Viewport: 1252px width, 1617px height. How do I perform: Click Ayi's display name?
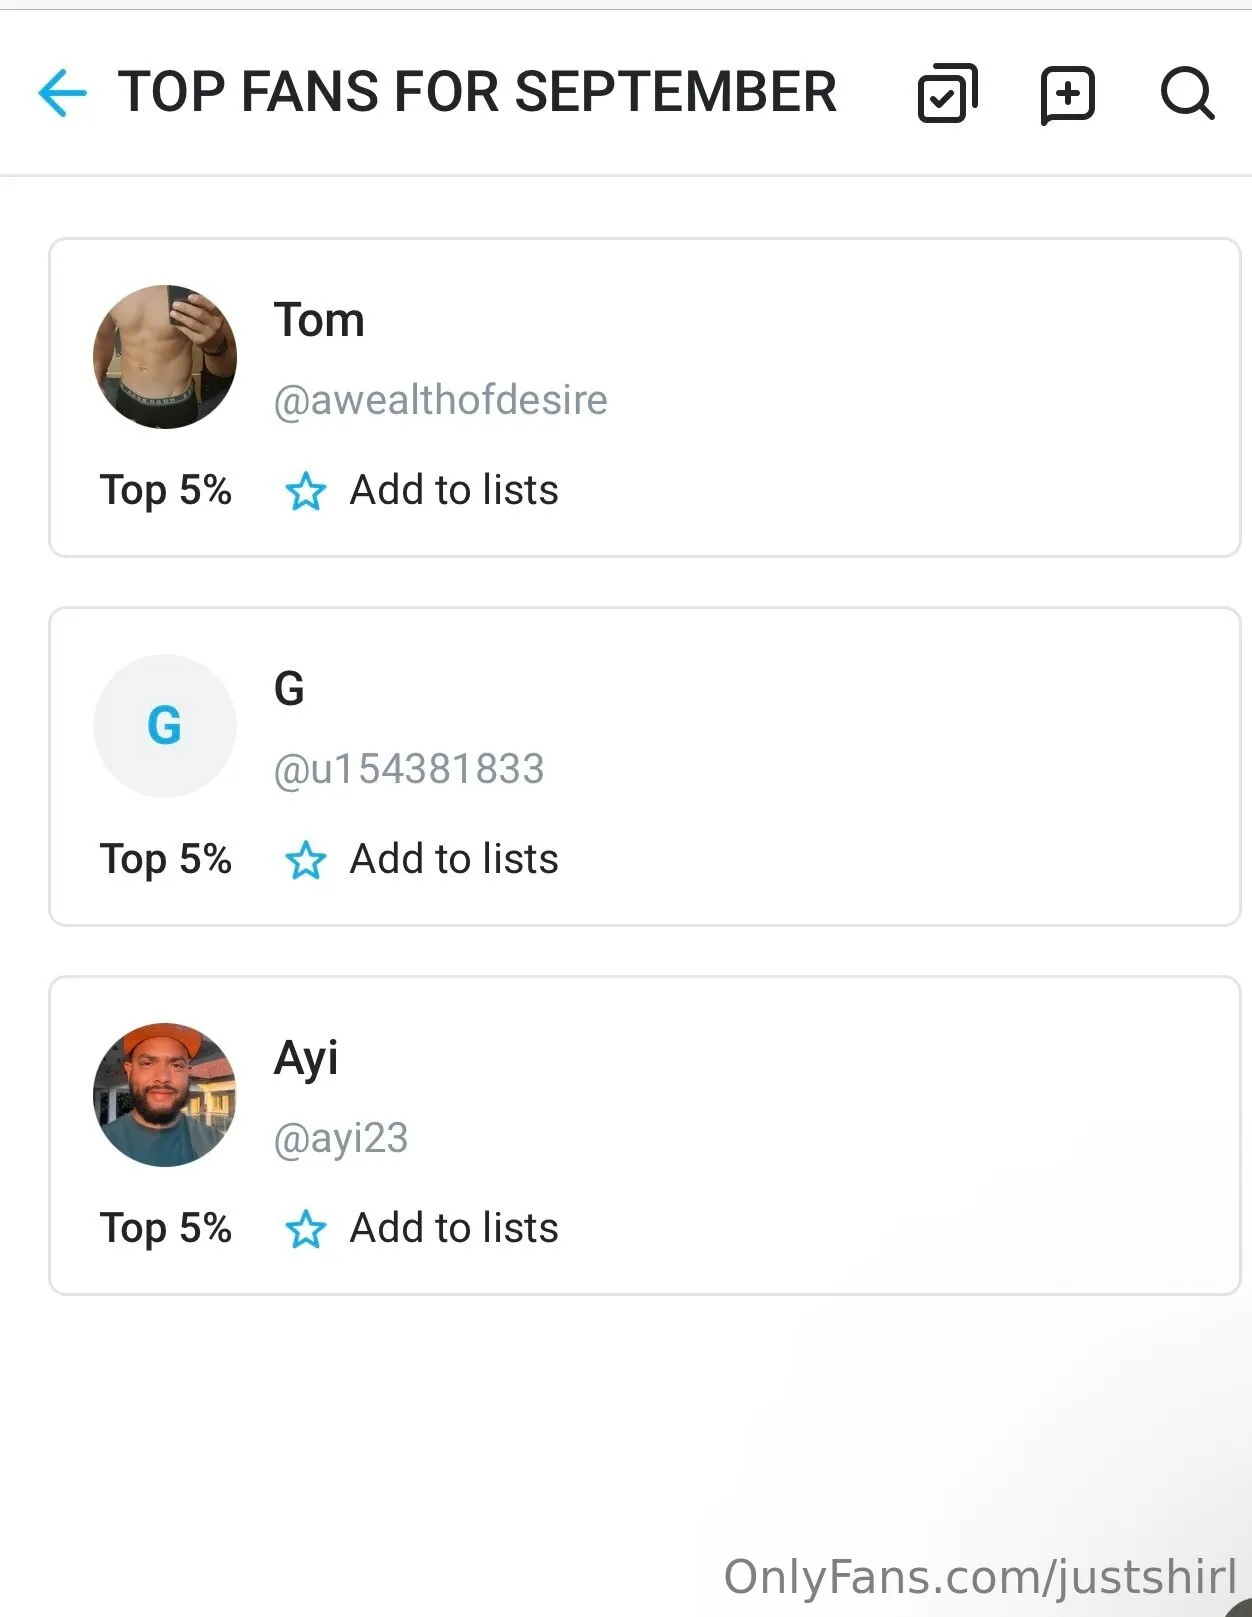pos(306,1058)
